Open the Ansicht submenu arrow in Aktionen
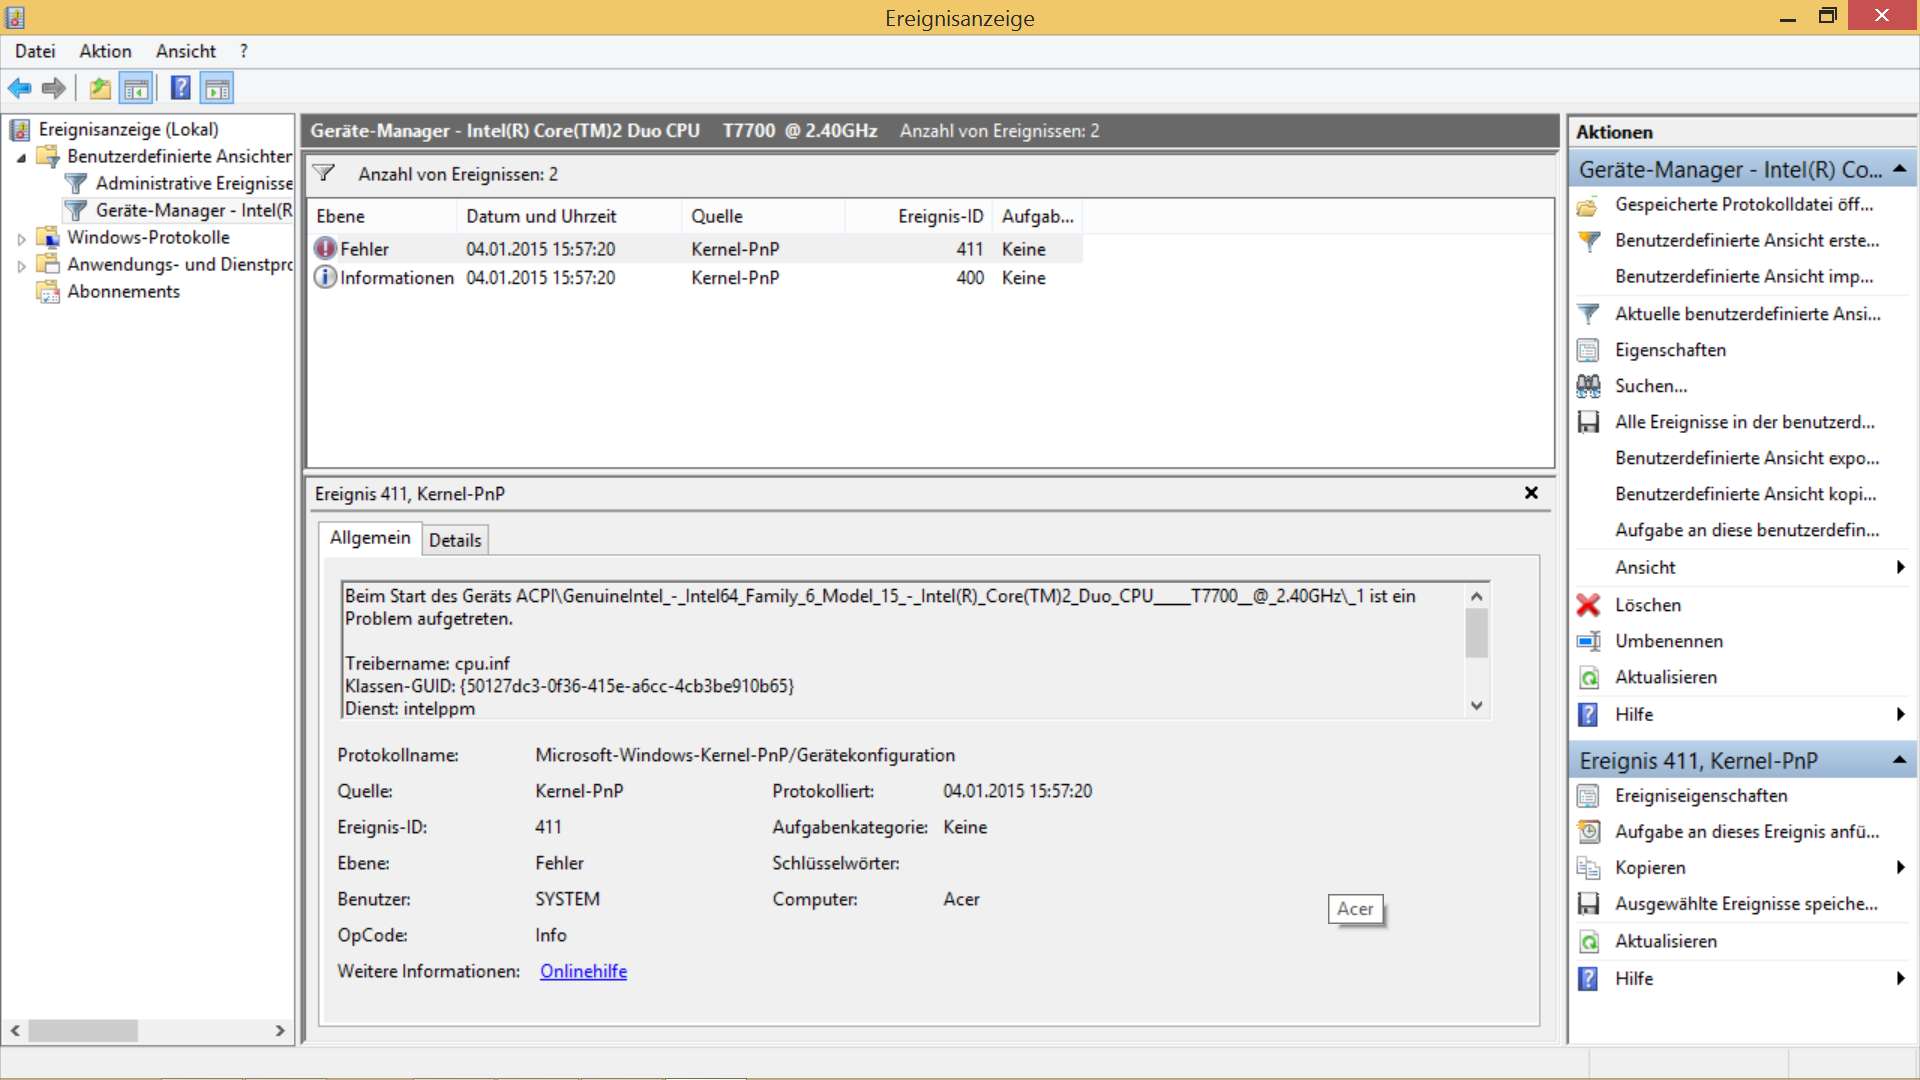 (x=1900, y=567)
